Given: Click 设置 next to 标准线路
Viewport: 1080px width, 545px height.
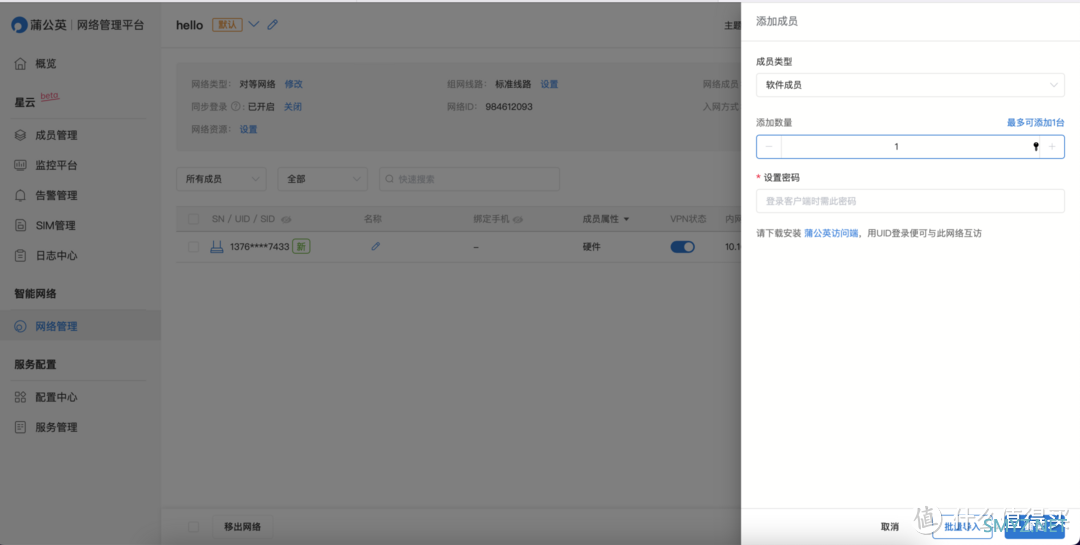Looking at the screenshot, I should [x=549, y=84].
